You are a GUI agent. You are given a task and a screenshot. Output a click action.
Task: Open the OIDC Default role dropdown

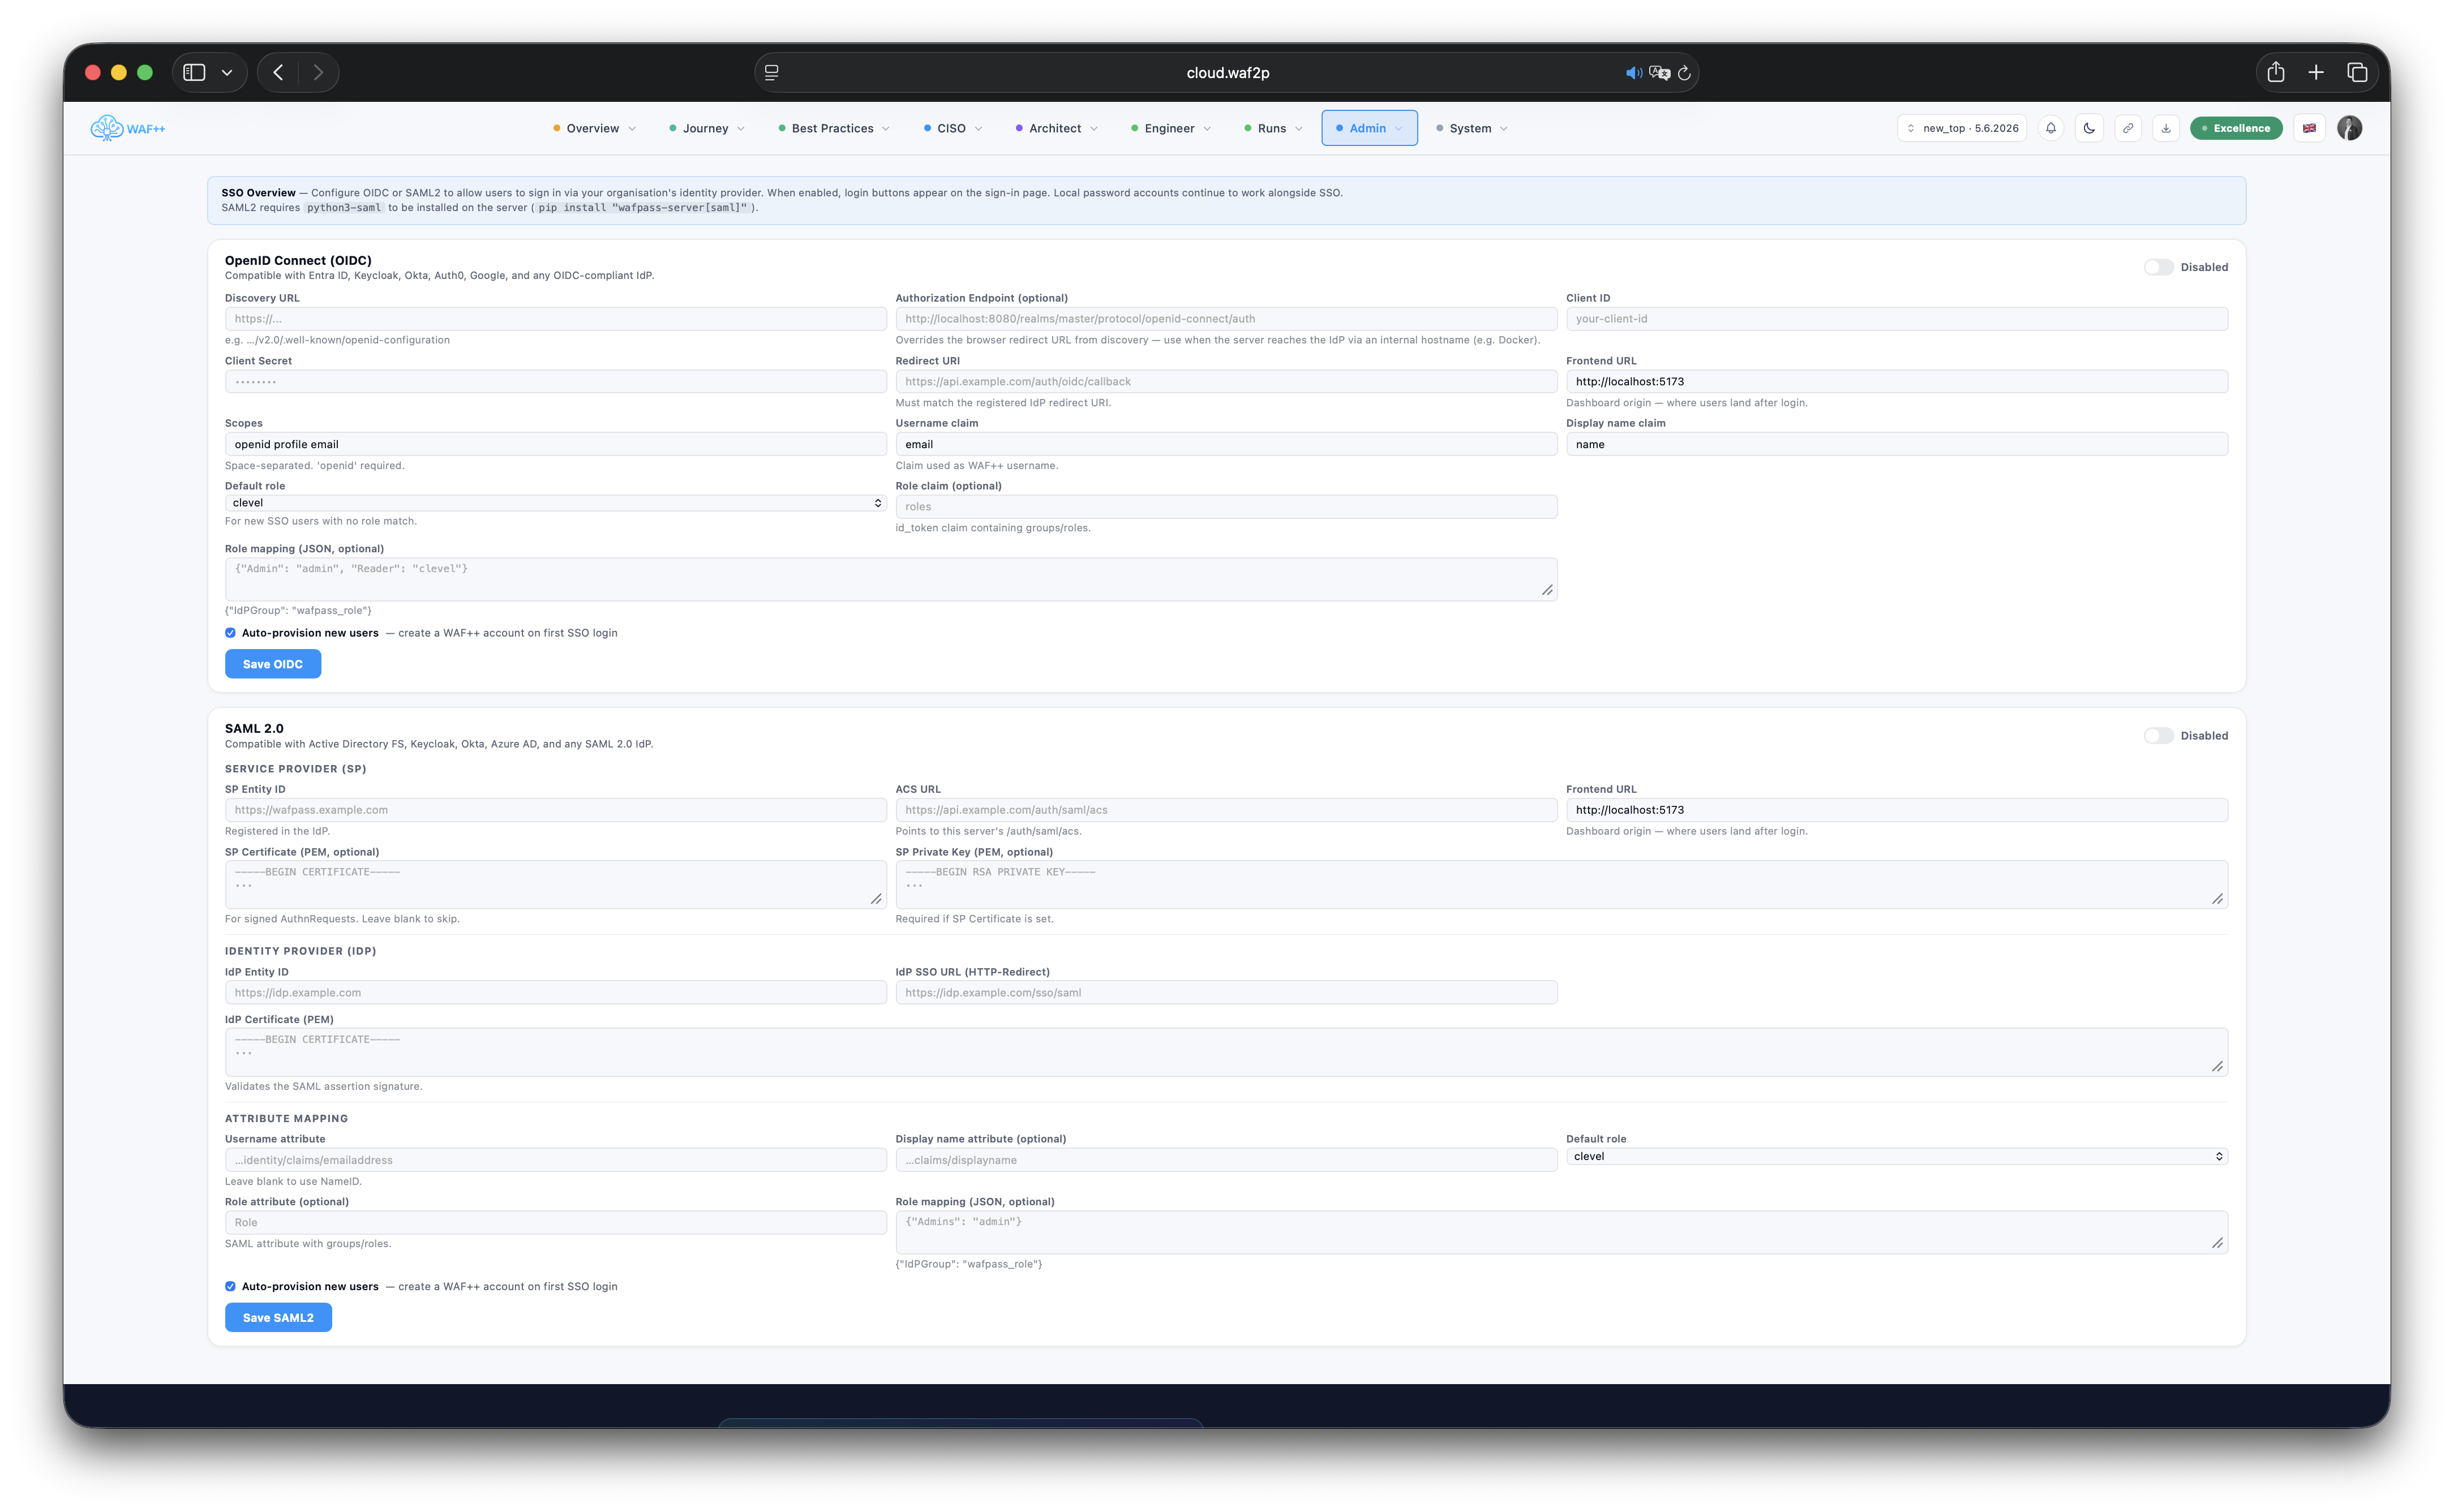tap(555, 503)
